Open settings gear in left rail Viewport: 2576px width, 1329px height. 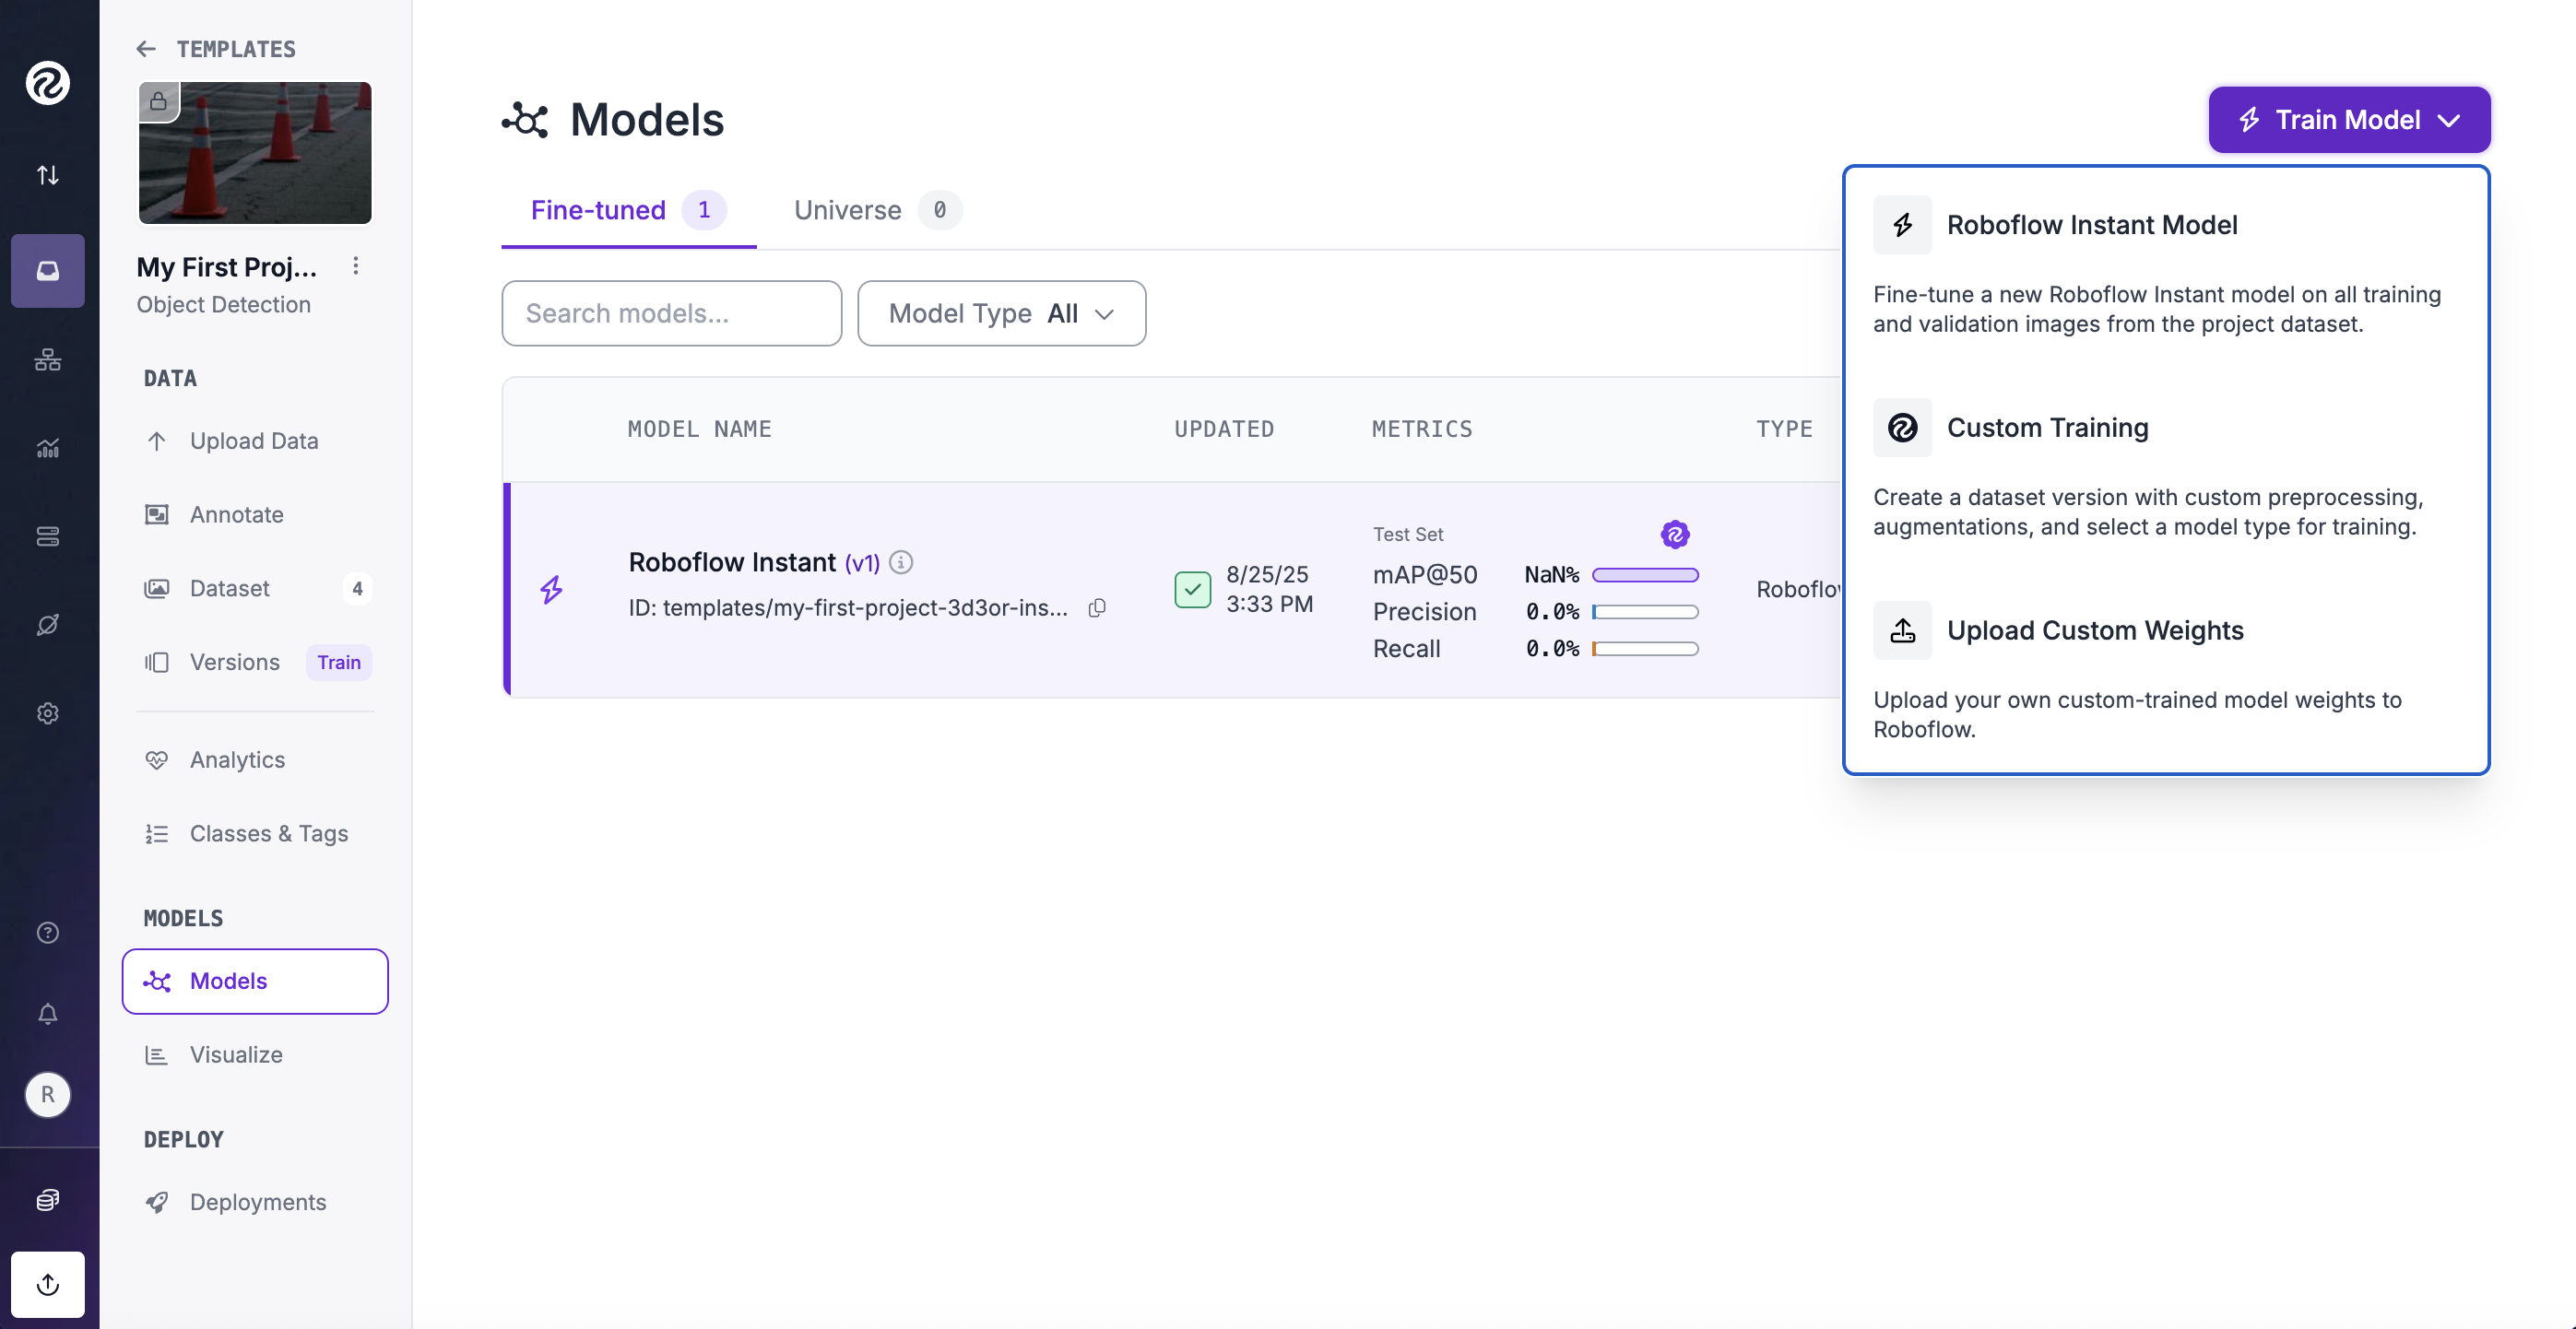click(47, 713)
